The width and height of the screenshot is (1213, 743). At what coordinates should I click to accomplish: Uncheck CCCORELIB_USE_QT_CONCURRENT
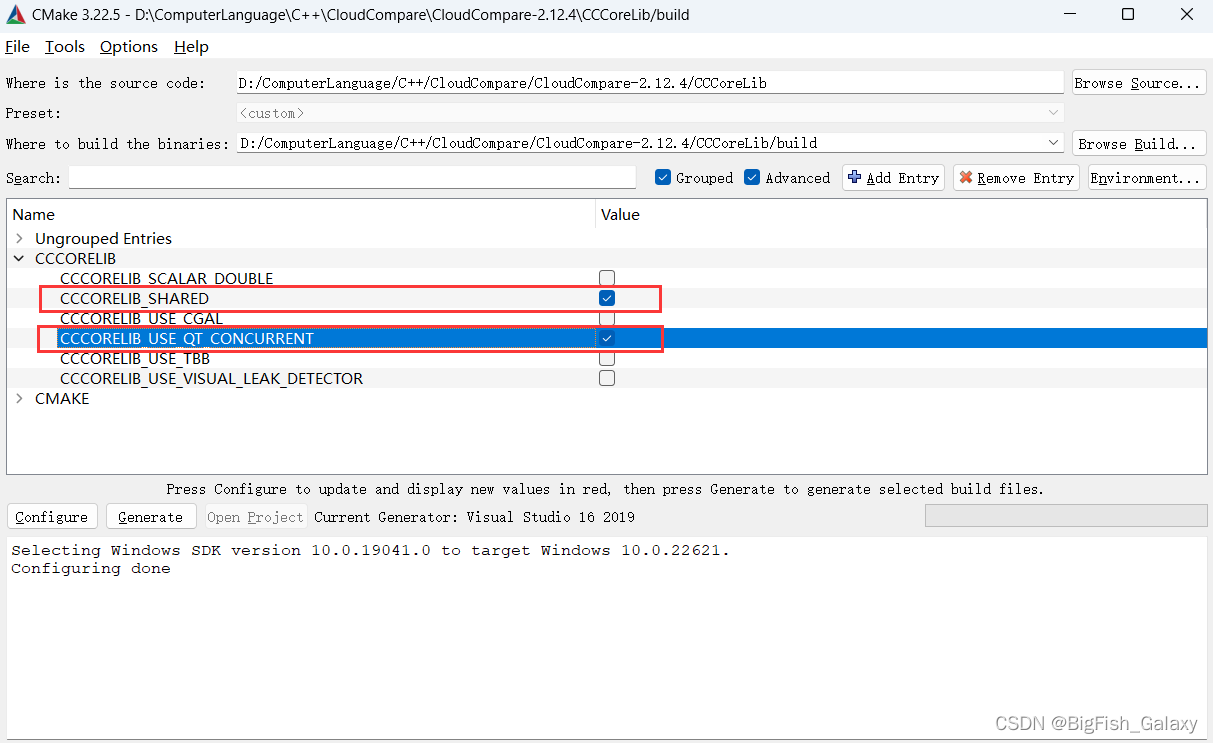coord(607,338)
